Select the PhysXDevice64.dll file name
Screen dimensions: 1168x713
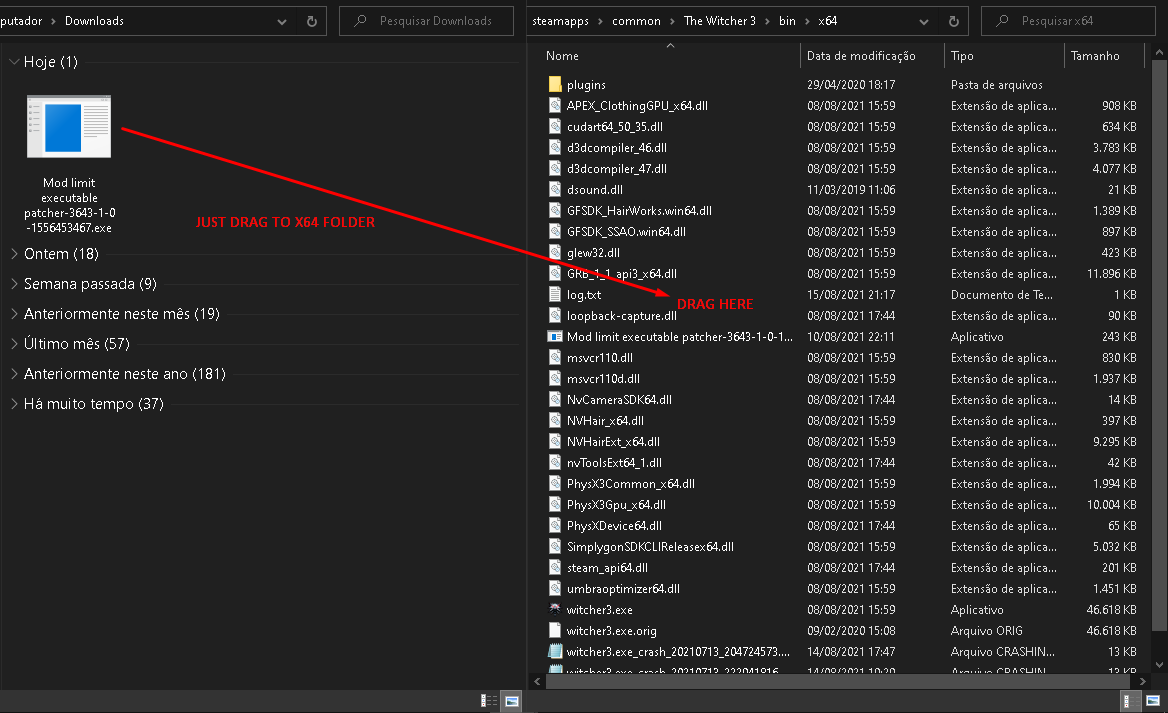614,525
